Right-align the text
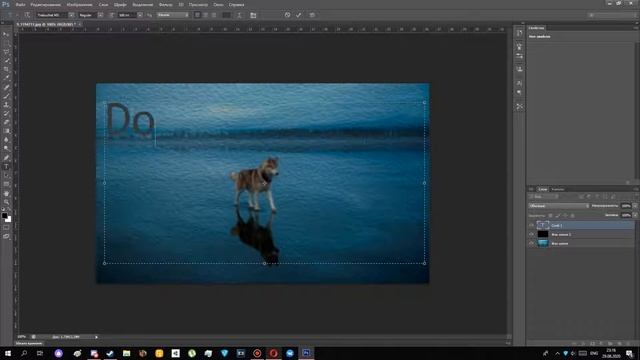Screen dimensions: 640x360 [213, 15]
